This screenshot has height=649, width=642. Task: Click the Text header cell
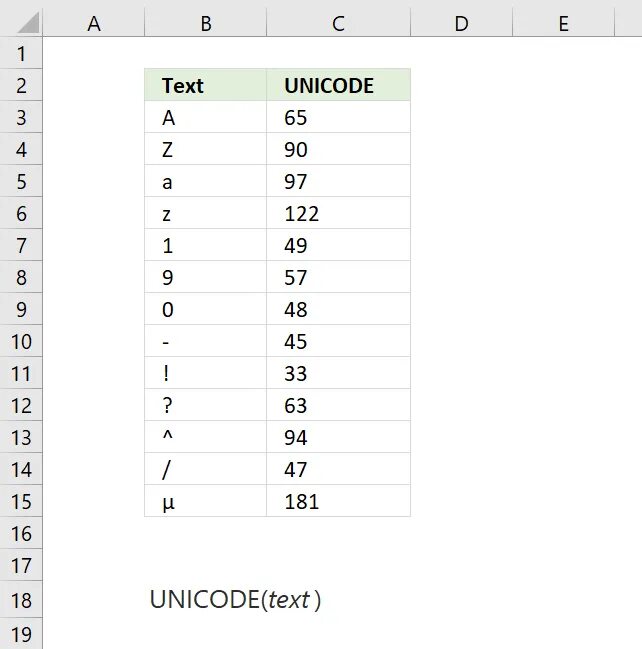point(205,85)
